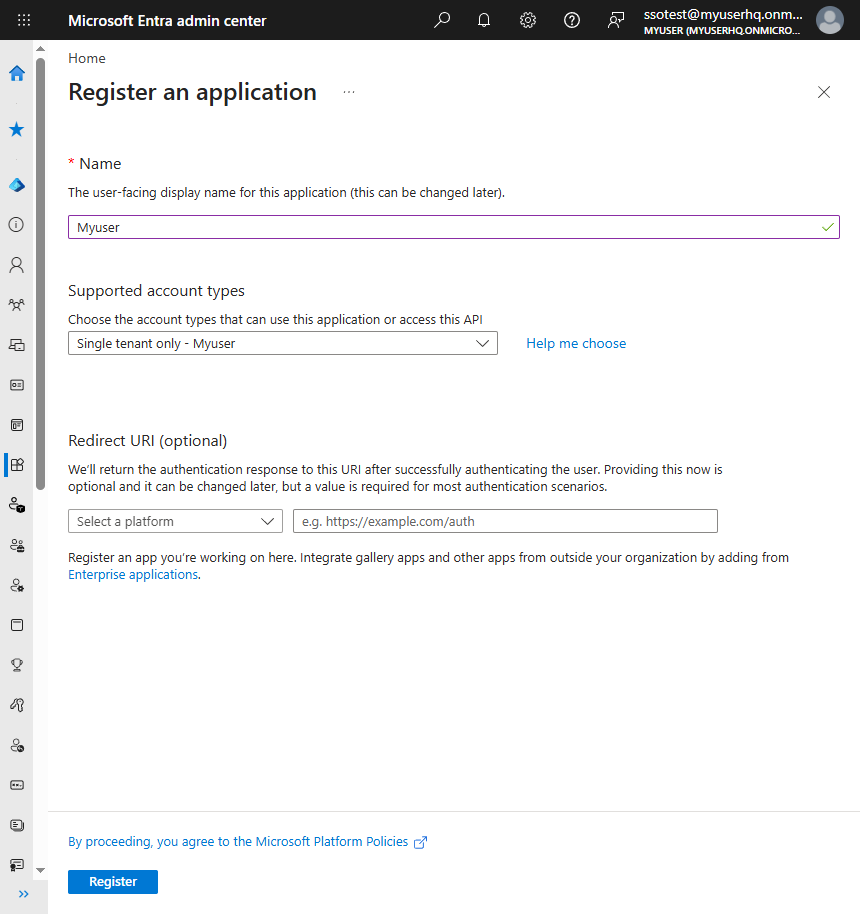Click the search magnifier icon in header

[x=442, y=20]
